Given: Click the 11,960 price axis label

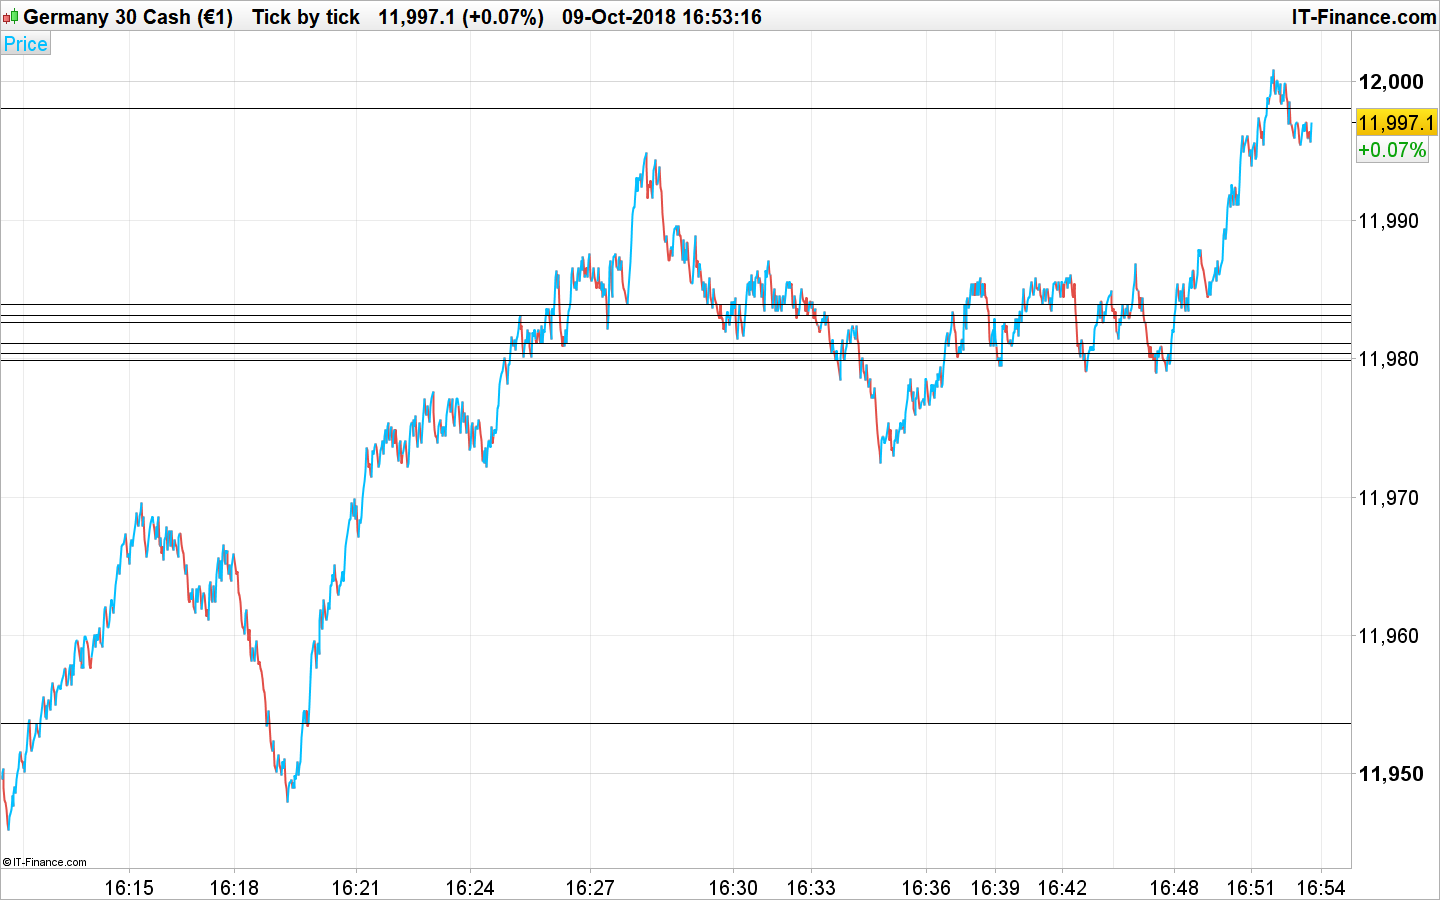Looking at the screenshot, I should point(1388,636).
